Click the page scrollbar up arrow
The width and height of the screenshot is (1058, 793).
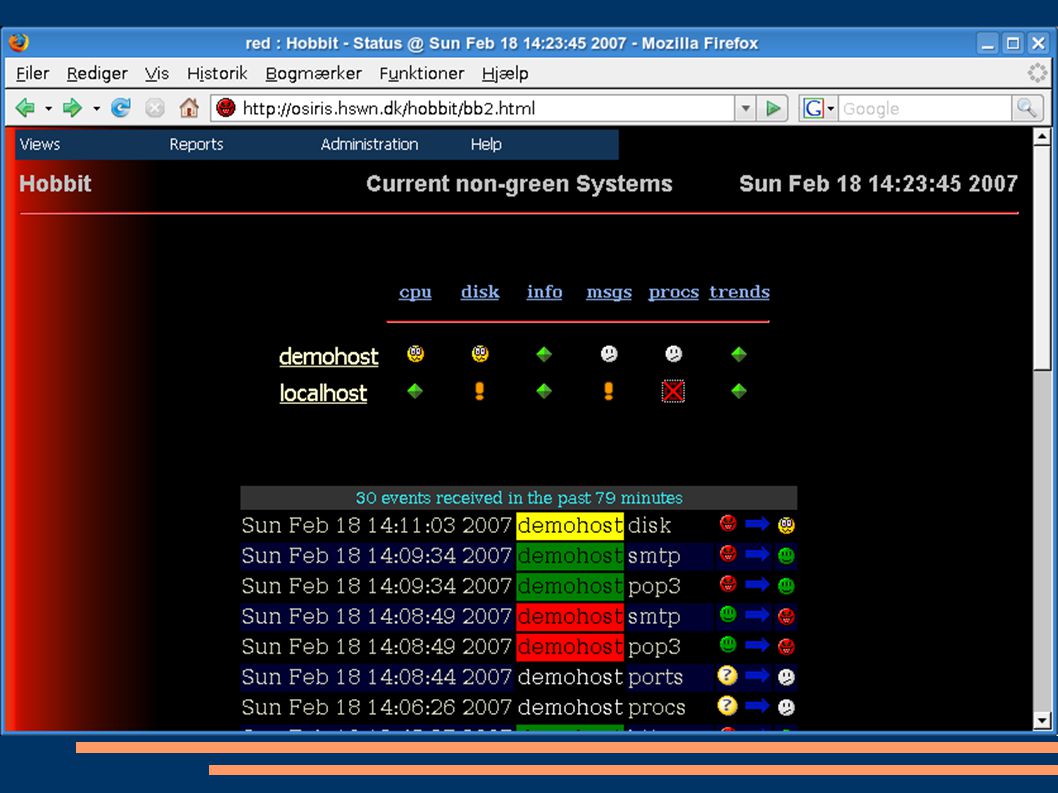[1042, 137]
